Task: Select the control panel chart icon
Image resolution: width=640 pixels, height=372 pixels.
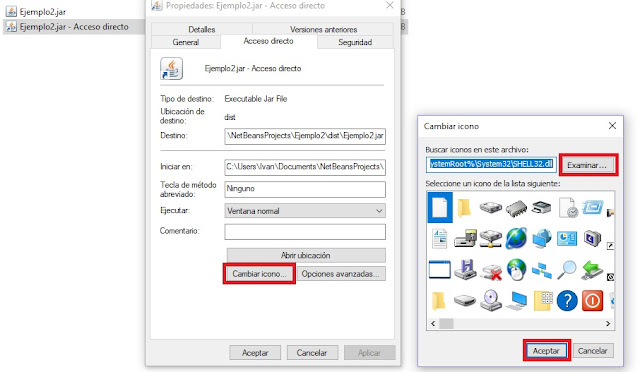Action: (x=567, y=238)
